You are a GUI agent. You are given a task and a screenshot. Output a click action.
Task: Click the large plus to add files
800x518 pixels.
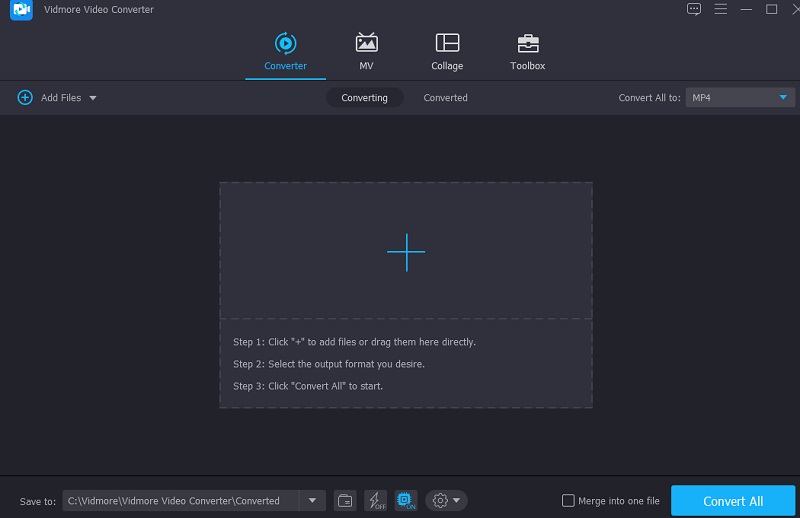click(406, 253)
